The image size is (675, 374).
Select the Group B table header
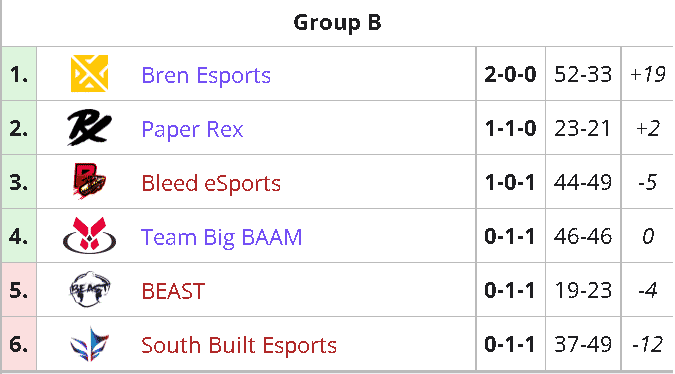tap(338, 23)
